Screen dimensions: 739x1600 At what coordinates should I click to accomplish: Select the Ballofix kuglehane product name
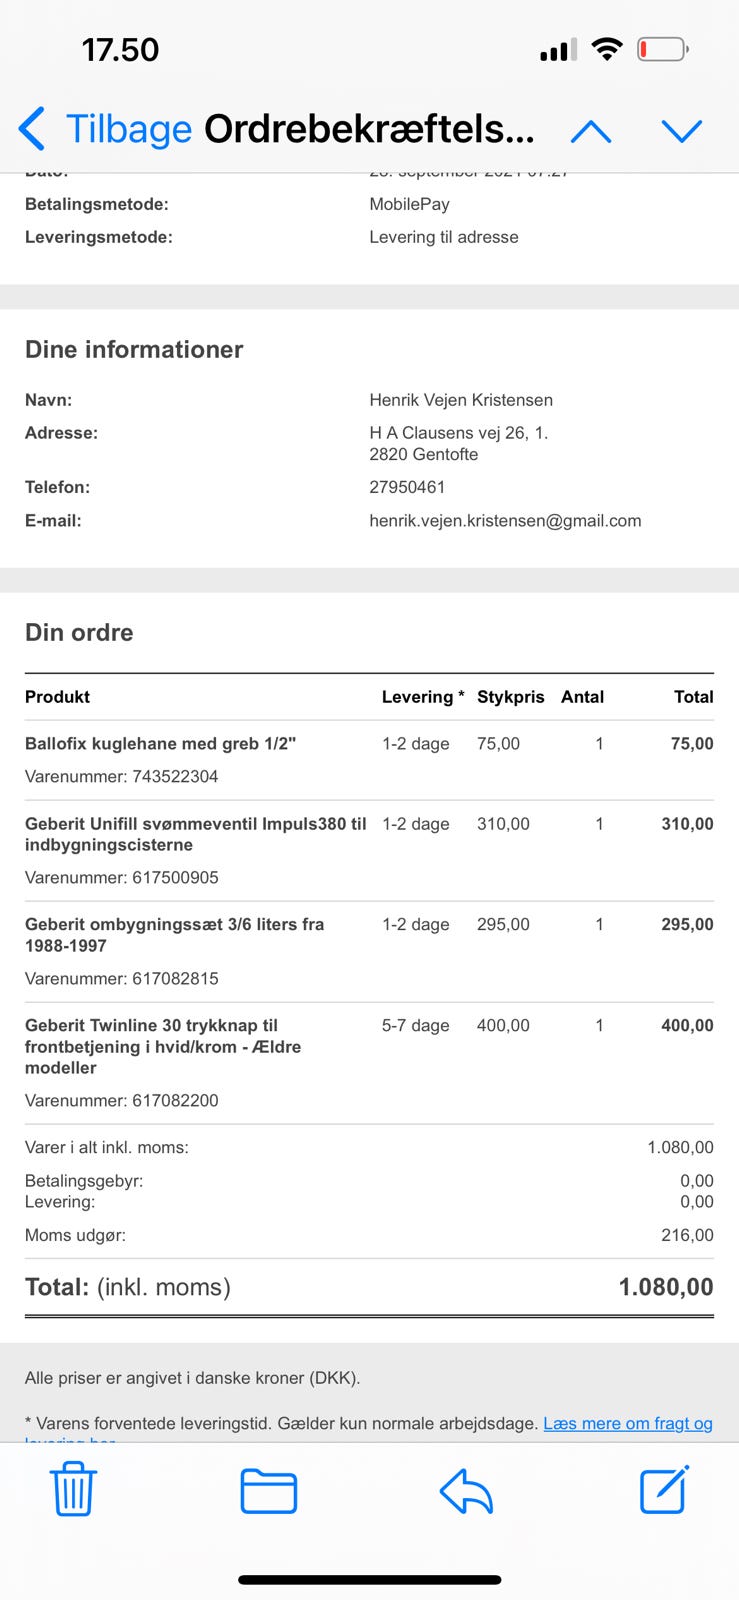tap(160, 744)
